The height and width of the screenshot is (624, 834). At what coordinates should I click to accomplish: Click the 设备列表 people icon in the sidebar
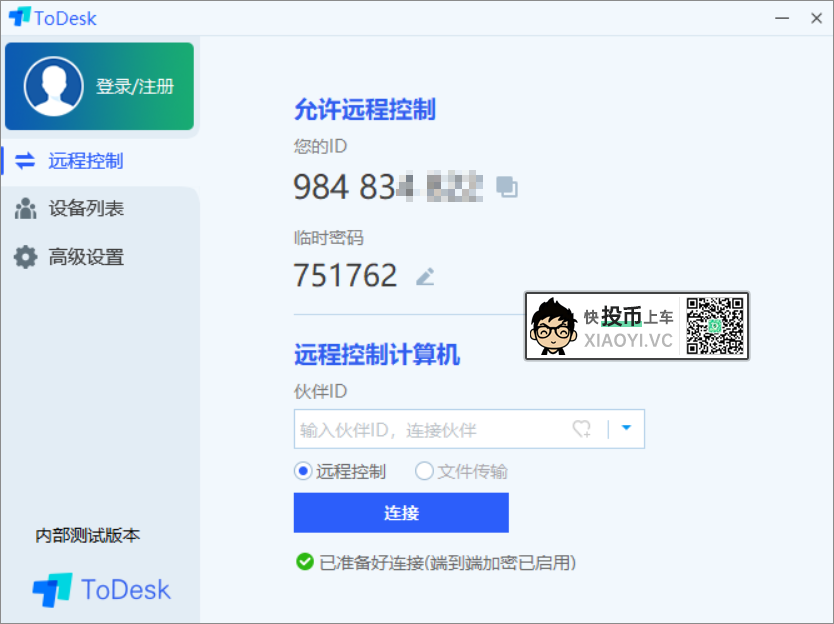click(24, 209)
